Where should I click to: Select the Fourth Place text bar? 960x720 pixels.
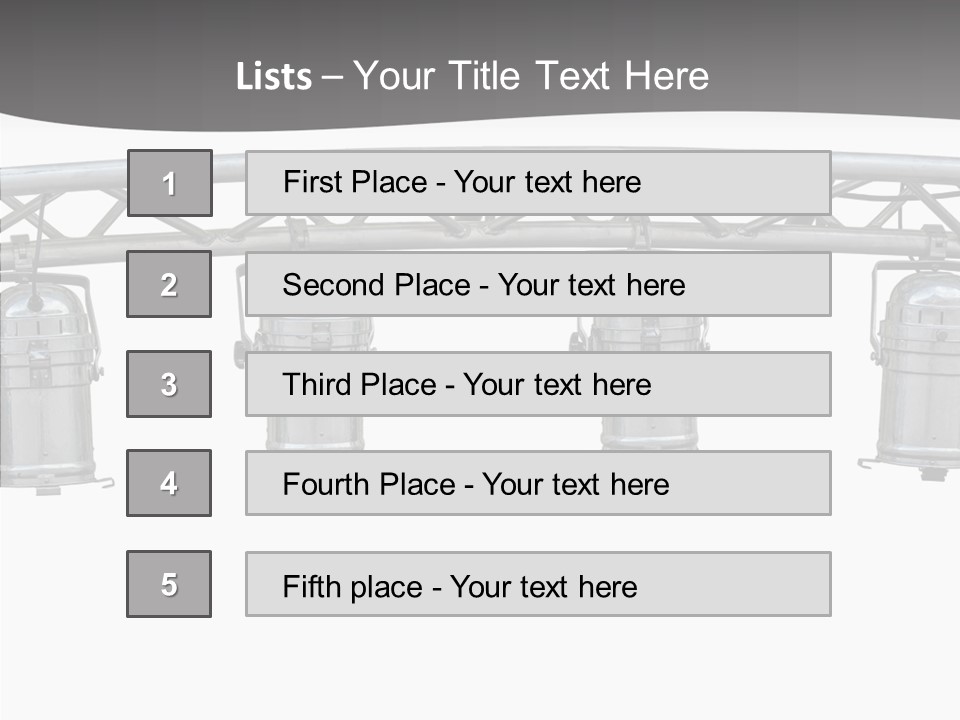coord(538,483)
